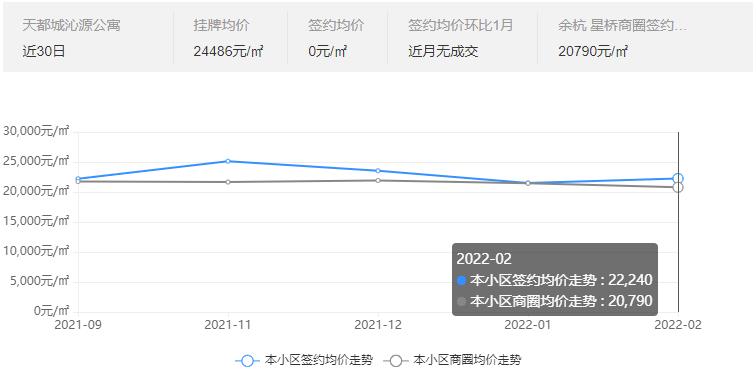Image resolution: width=756 pixels, height=372 pixels.
Task: Click tooltip row showing 22,240
Action: point(554,280)
